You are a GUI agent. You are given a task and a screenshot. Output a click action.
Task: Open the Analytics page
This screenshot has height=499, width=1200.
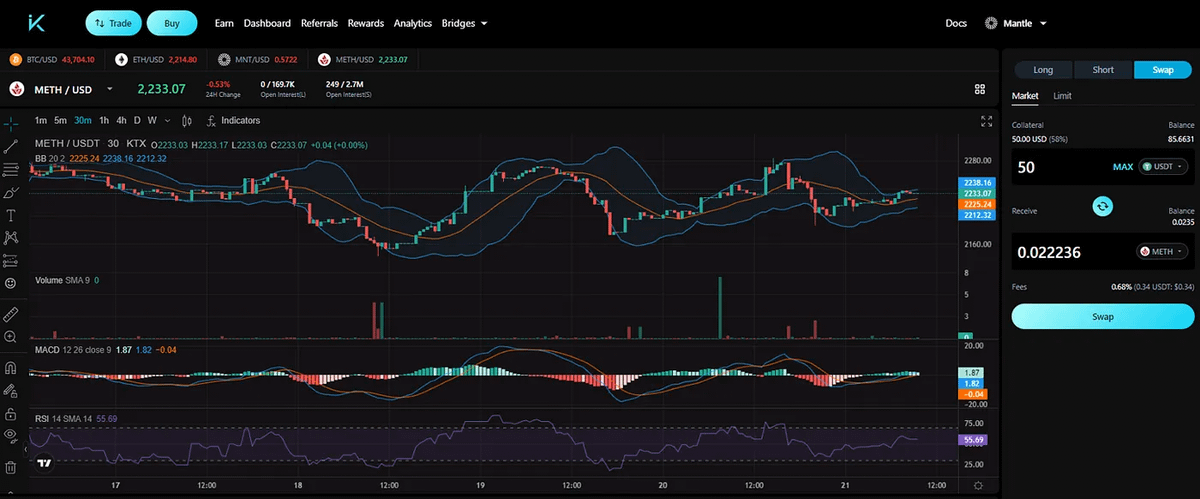coord(413,22)
